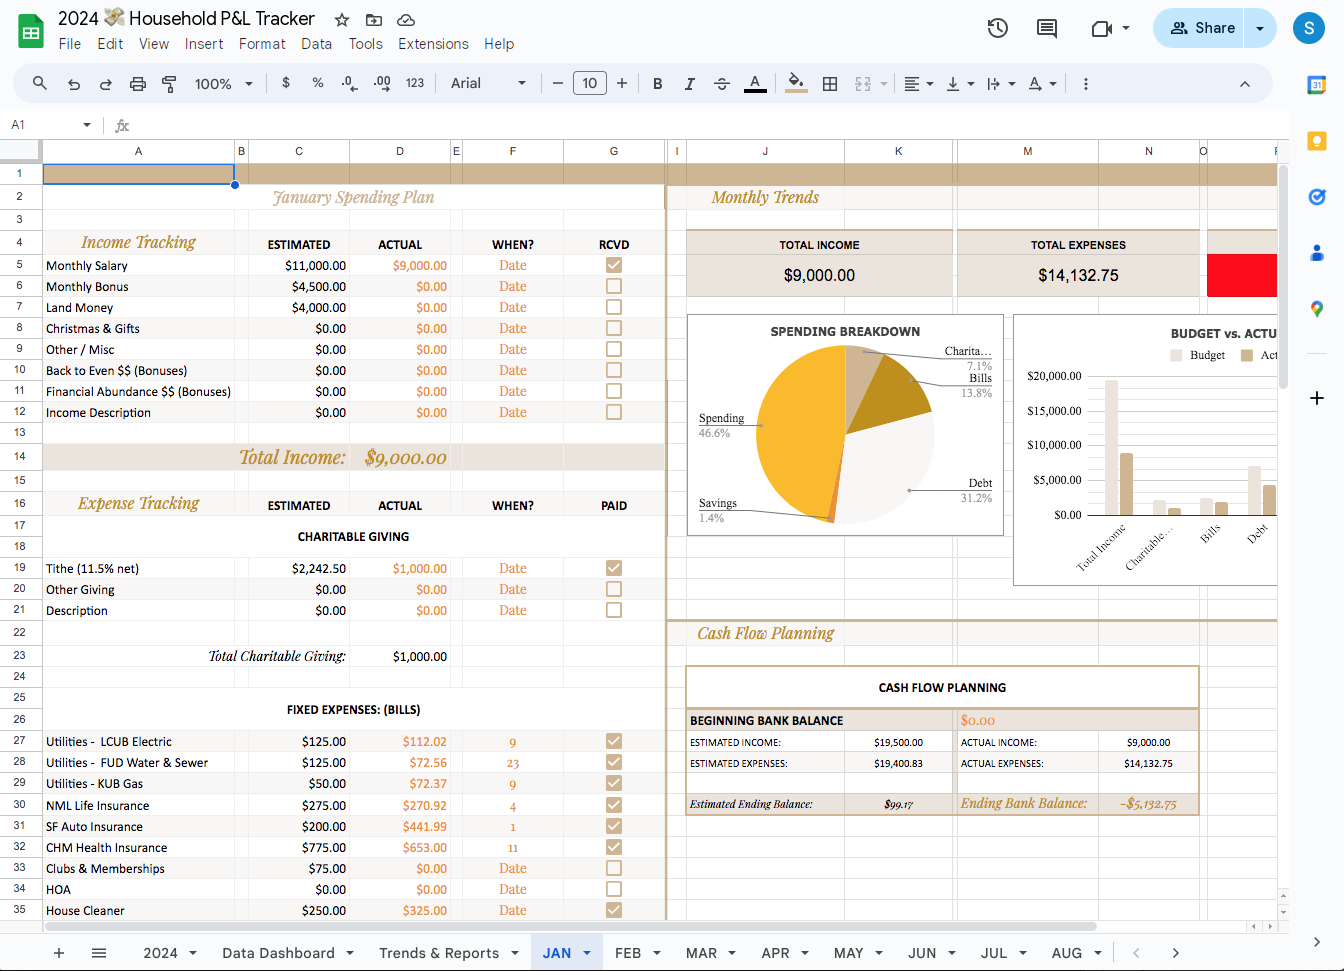
Task: Open the Format menu
Action: tap(262, 44)
